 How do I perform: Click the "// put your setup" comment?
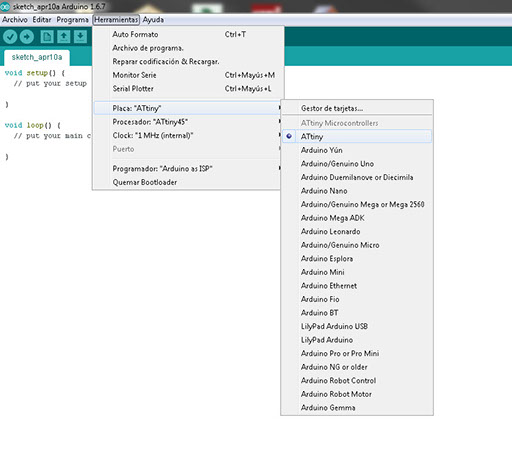click(x=50, y=83)
